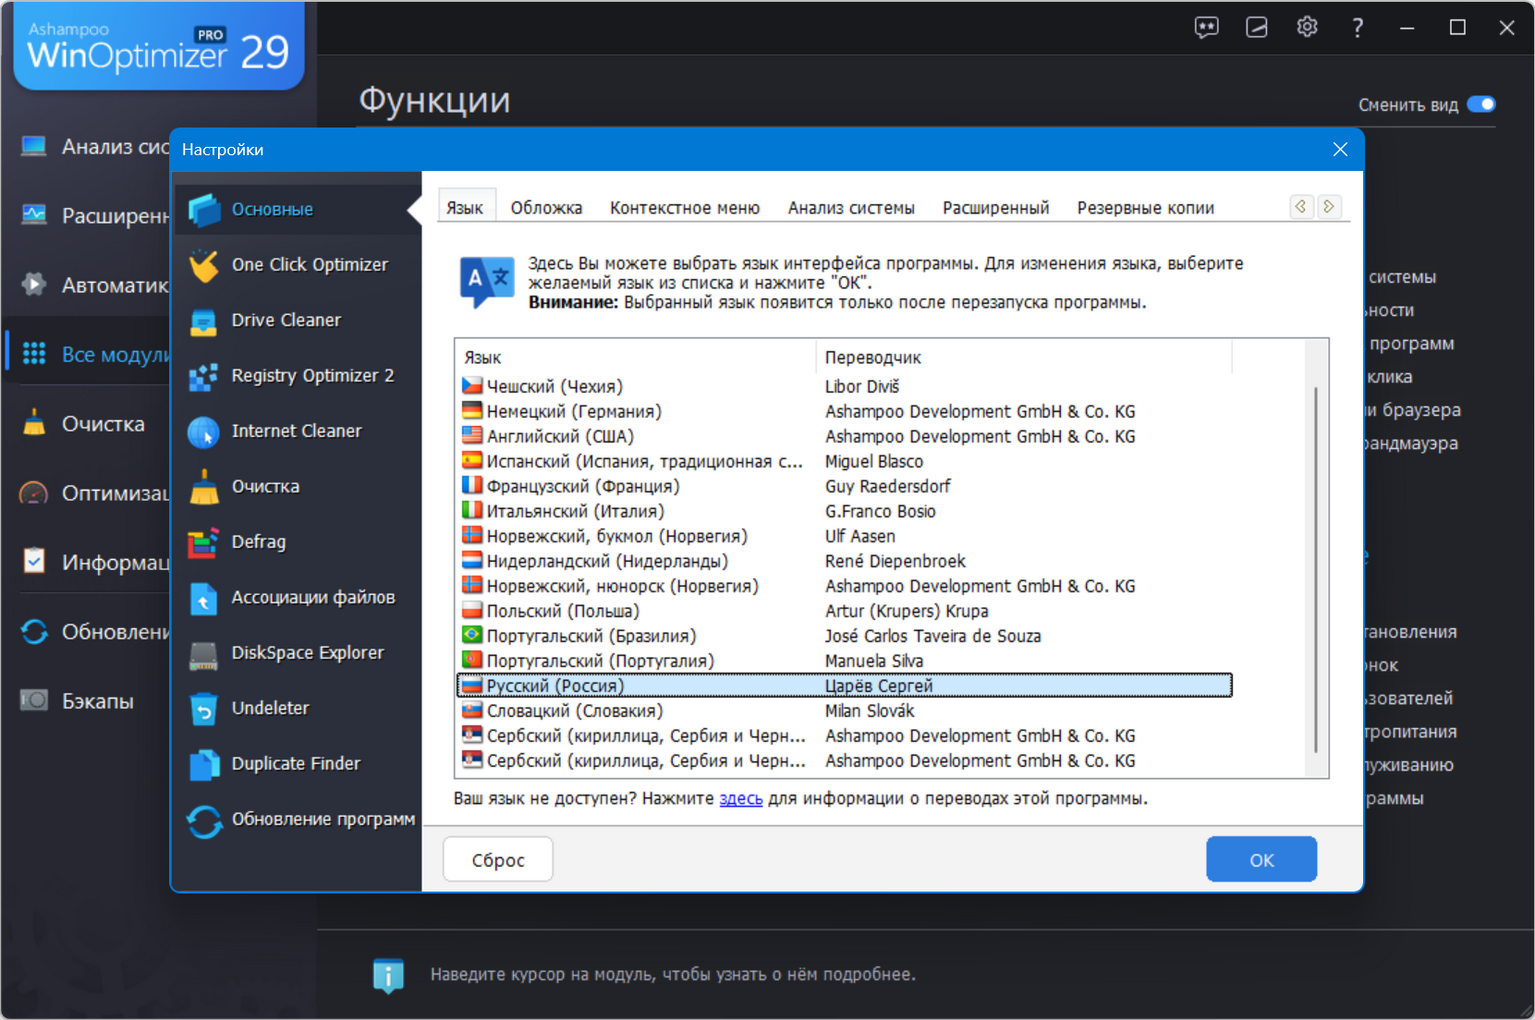1535x1020 pixels.
Task: Open Расширенный section in main sidebar
Action: tap(94, 215)
